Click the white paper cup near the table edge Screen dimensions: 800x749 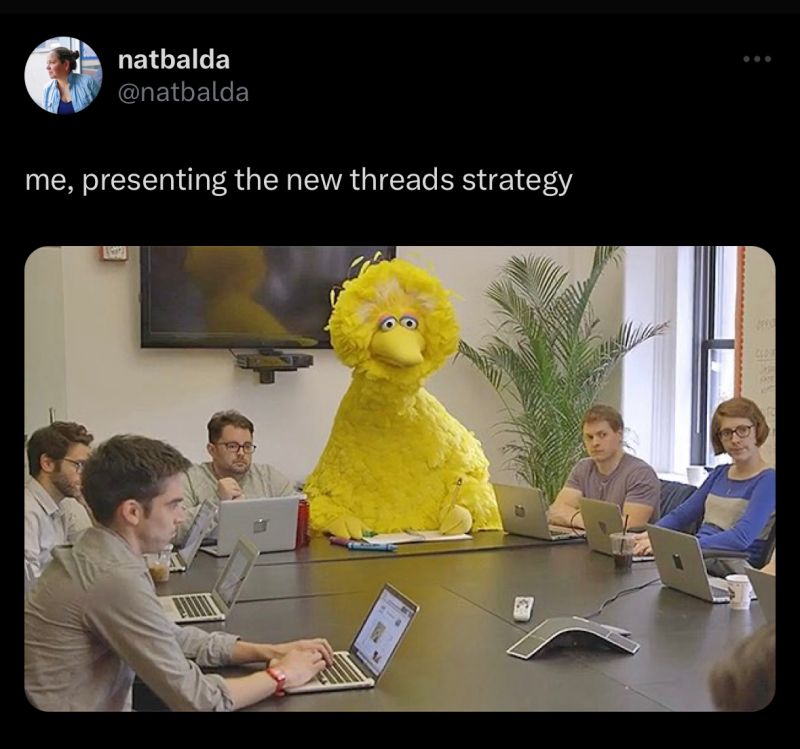(738, 592)
